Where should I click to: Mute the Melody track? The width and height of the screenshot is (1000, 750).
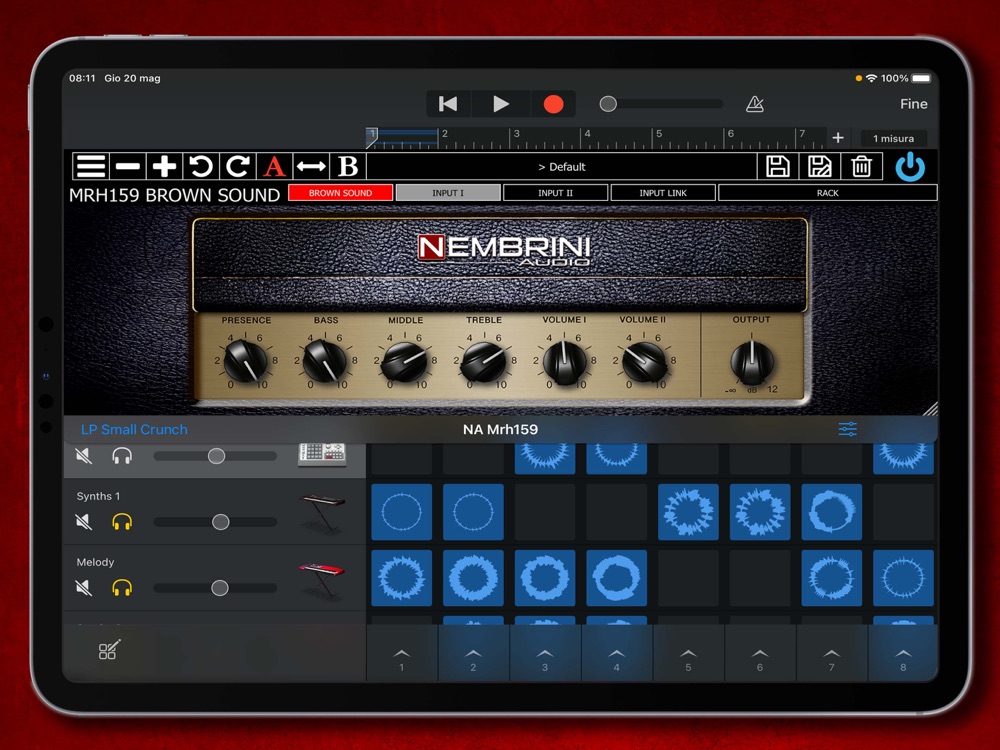[x=84, y=587]
